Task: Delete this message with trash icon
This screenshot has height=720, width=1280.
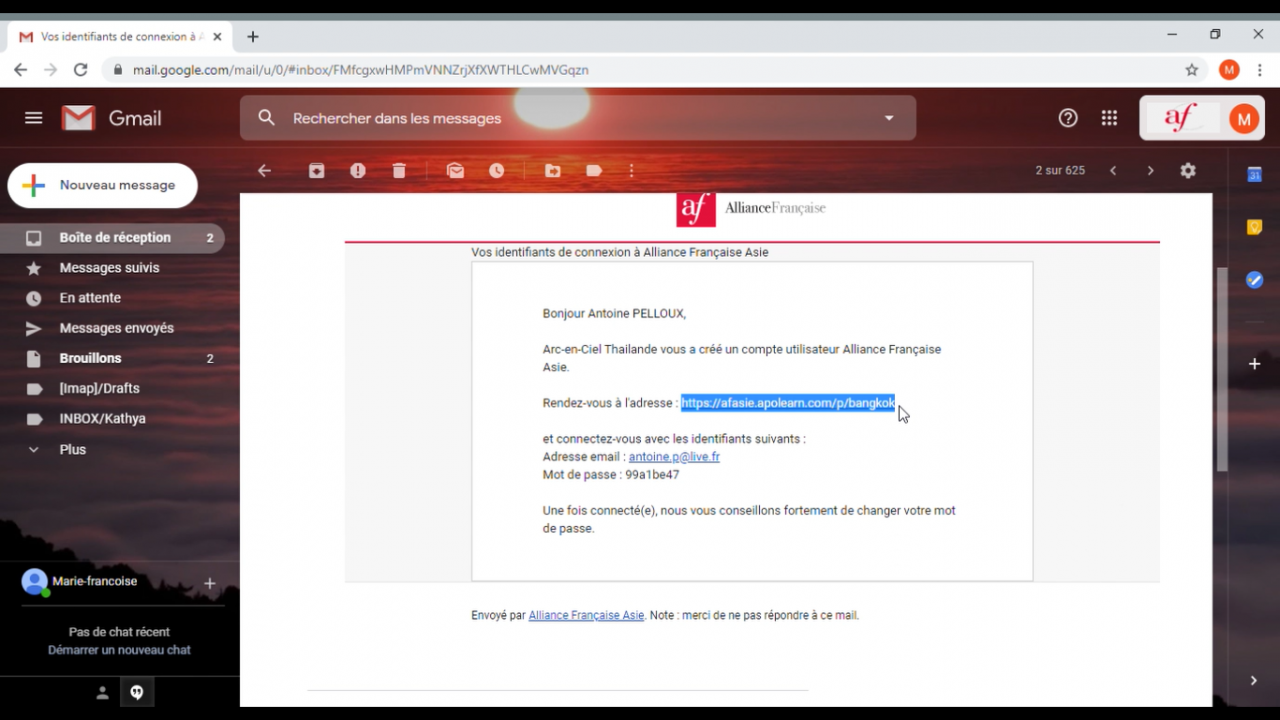Action: [x=399, y=171]
